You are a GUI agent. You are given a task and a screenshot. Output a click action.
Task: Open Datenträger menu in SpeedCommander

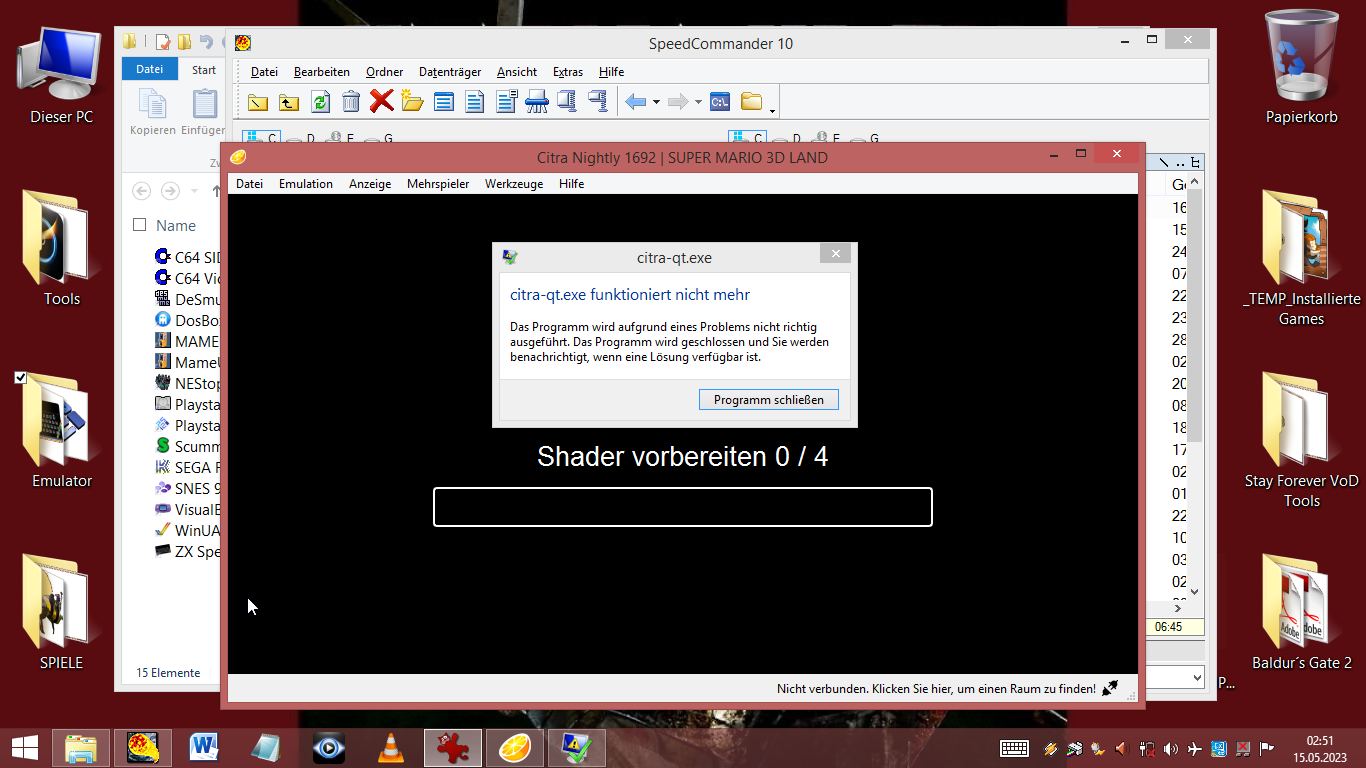(x=450, y=71)
